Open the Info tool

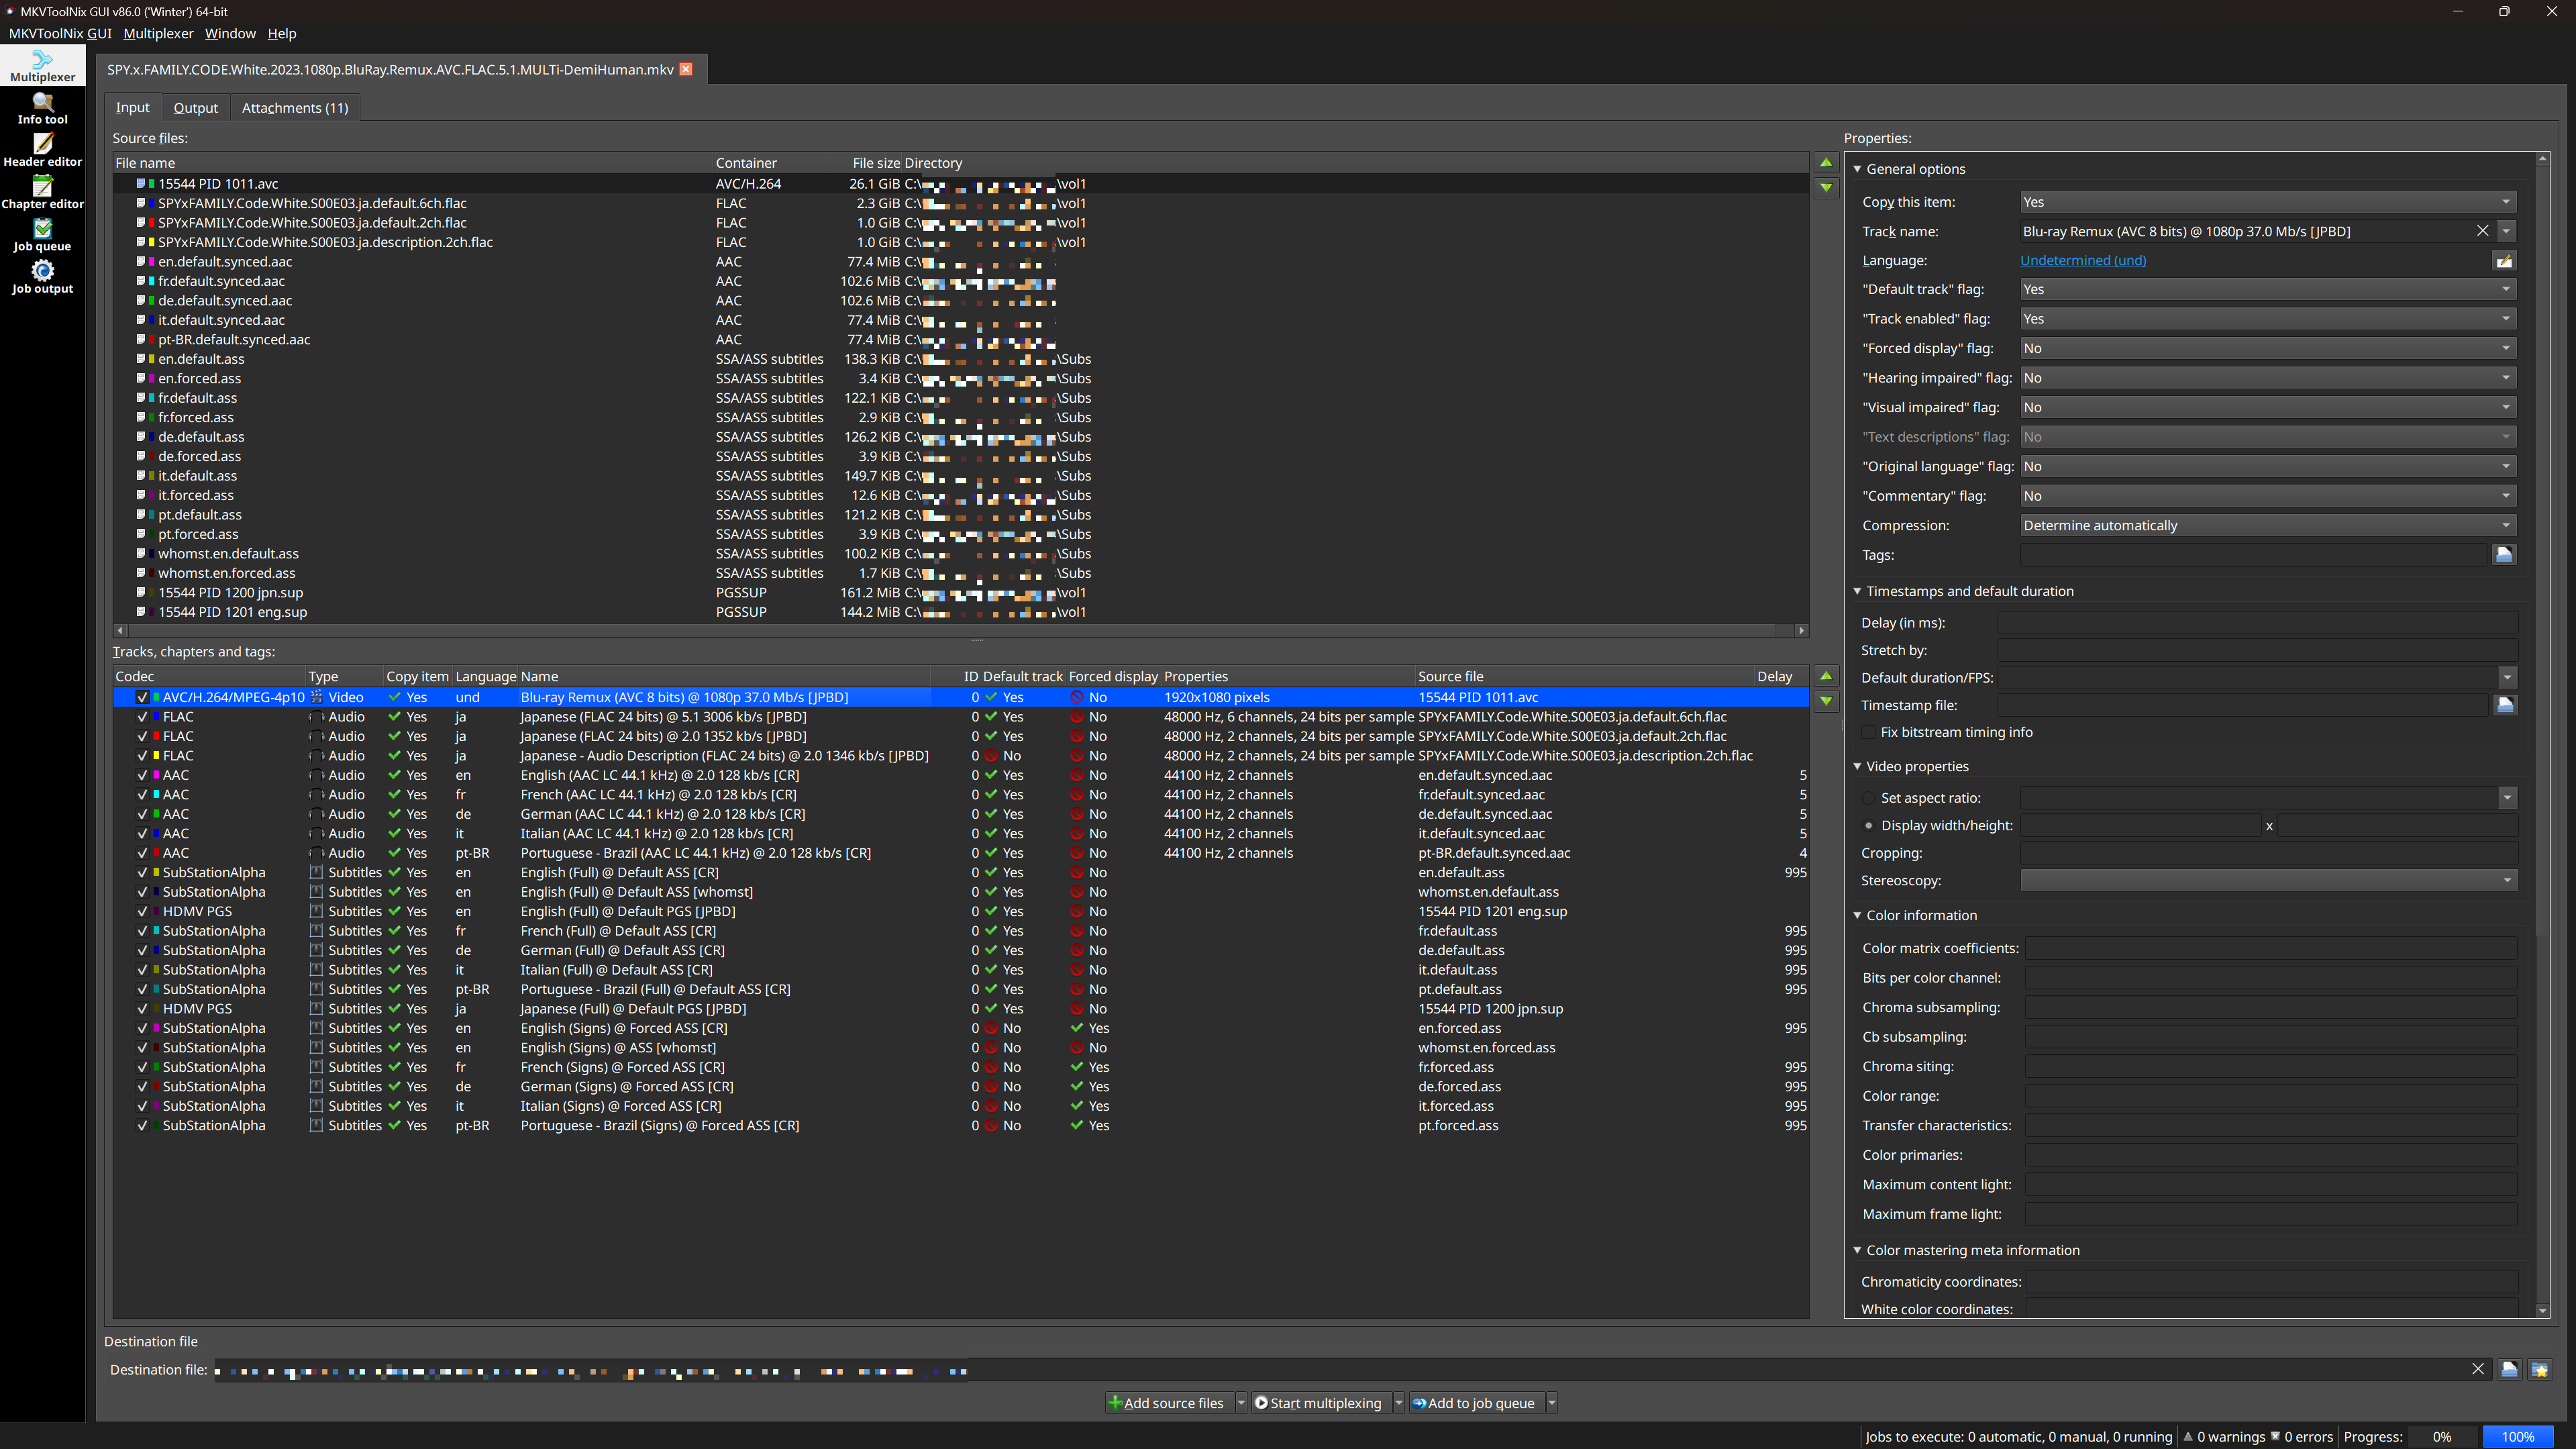(42, 108)
